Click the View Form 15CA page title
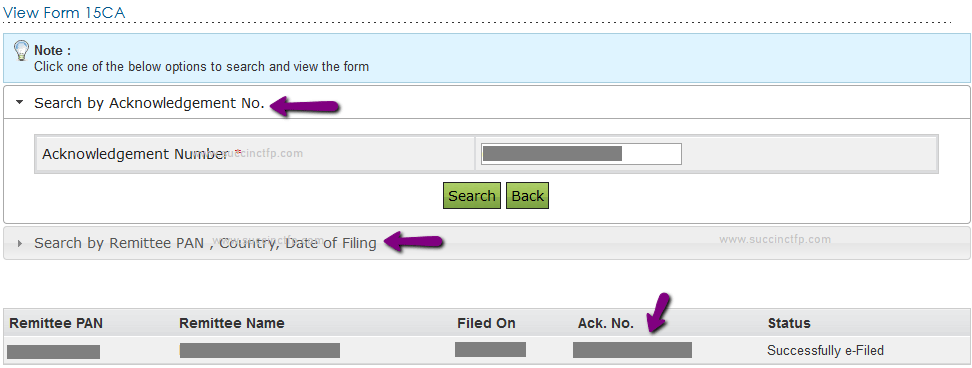This screenshot has height=368, width=972. [64, 11]
